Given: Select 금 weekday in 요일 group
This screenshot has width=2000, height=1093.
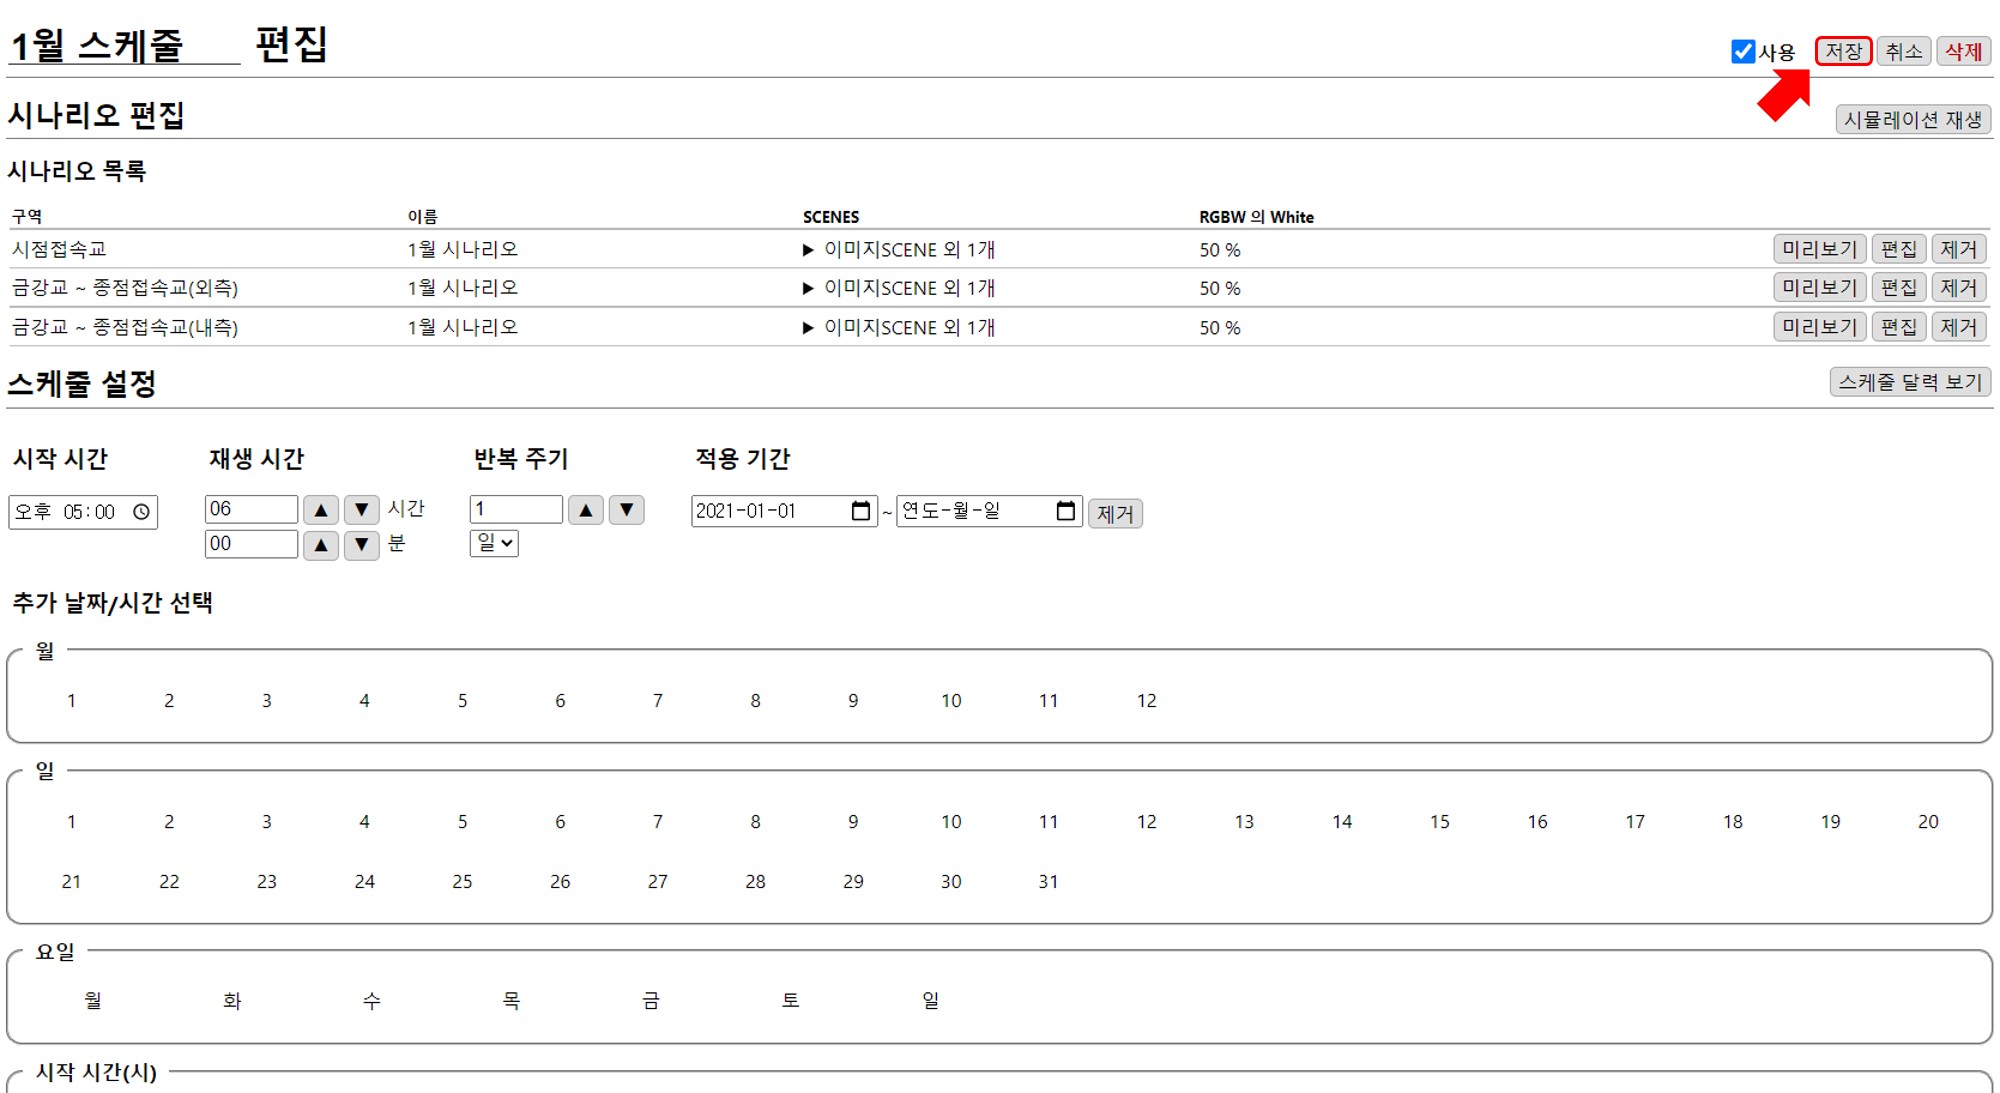Looking at the screenshot, I should [x=651, y=1001].
